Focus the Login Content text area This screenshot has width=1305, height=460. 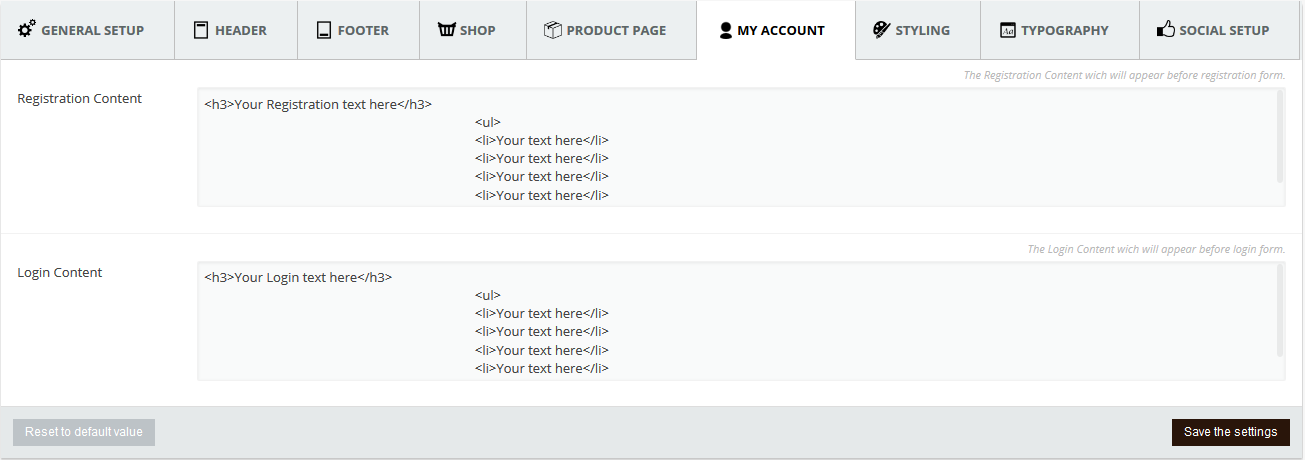(741, 321)
